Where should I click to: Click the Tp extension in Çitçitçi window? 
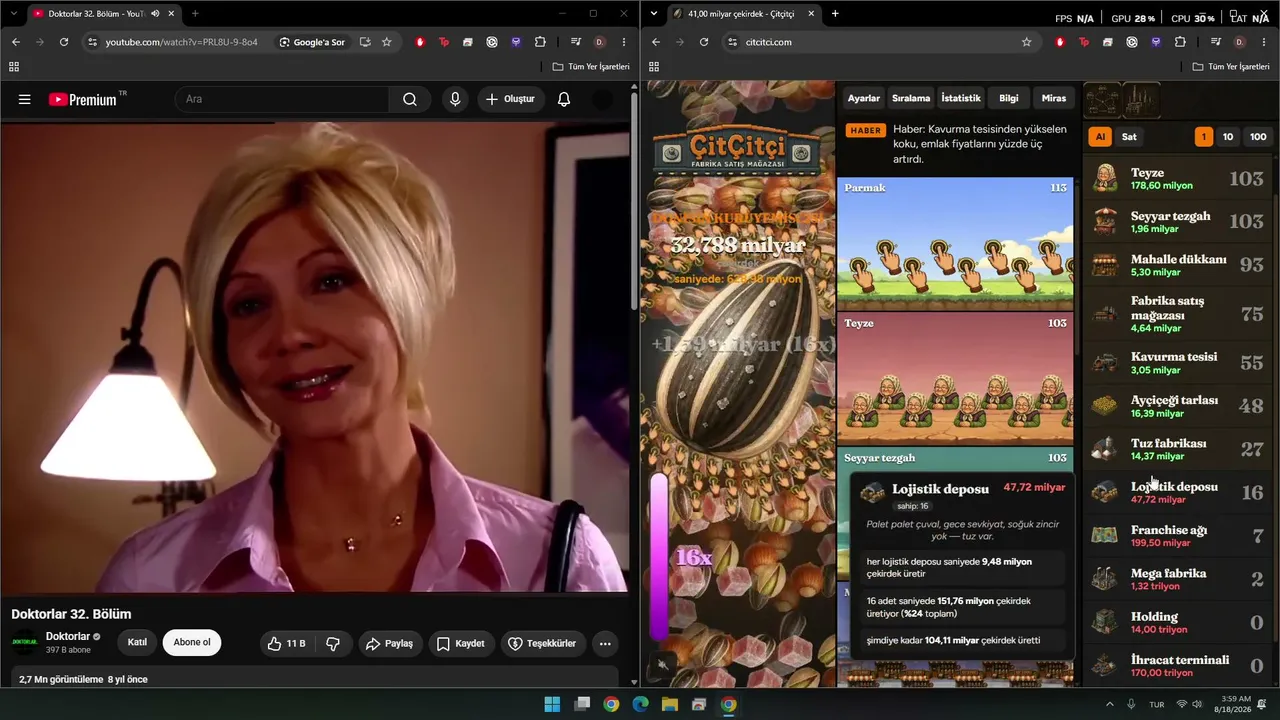click(x=1084, y=42)
